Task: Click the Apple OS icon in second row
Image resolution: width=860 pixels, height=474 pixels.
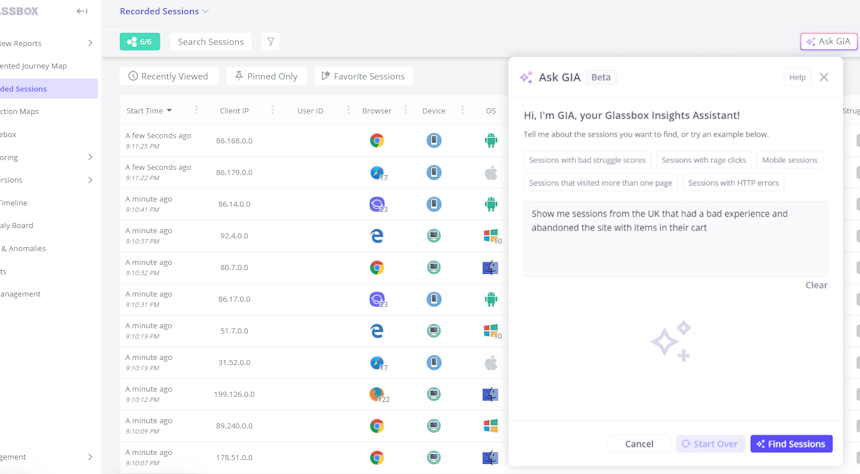Action: click(490, 173)
